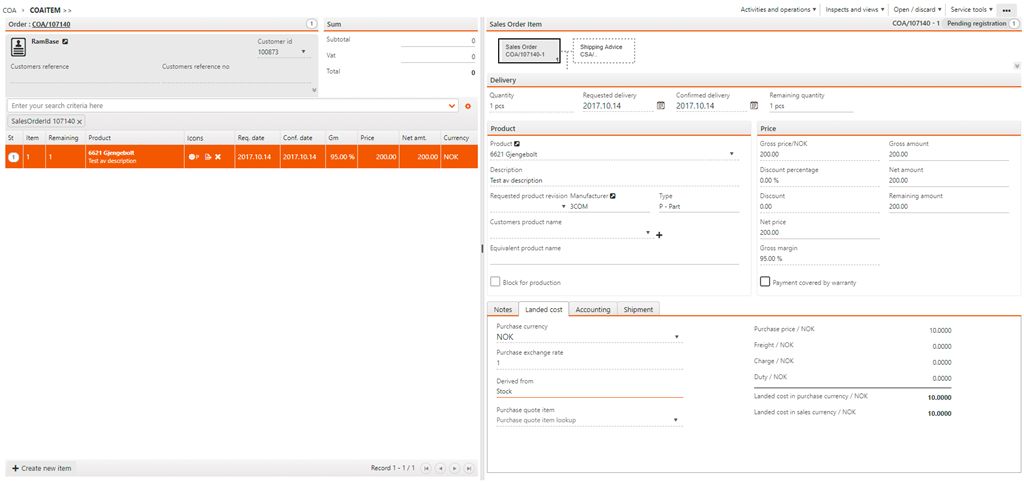Open the Customer id dropdown

click(x=303, y=52)
